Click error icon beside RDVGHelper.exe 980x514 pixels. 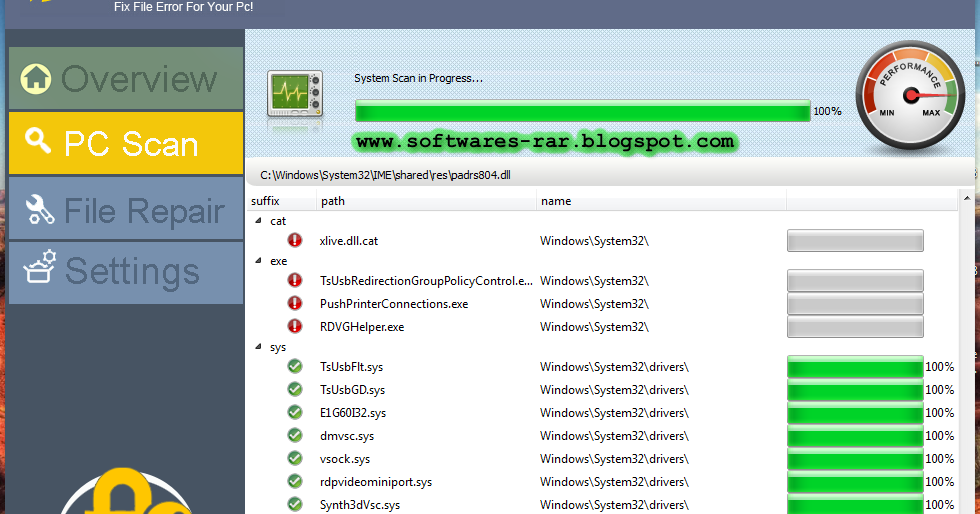click(x=295, y=326)
